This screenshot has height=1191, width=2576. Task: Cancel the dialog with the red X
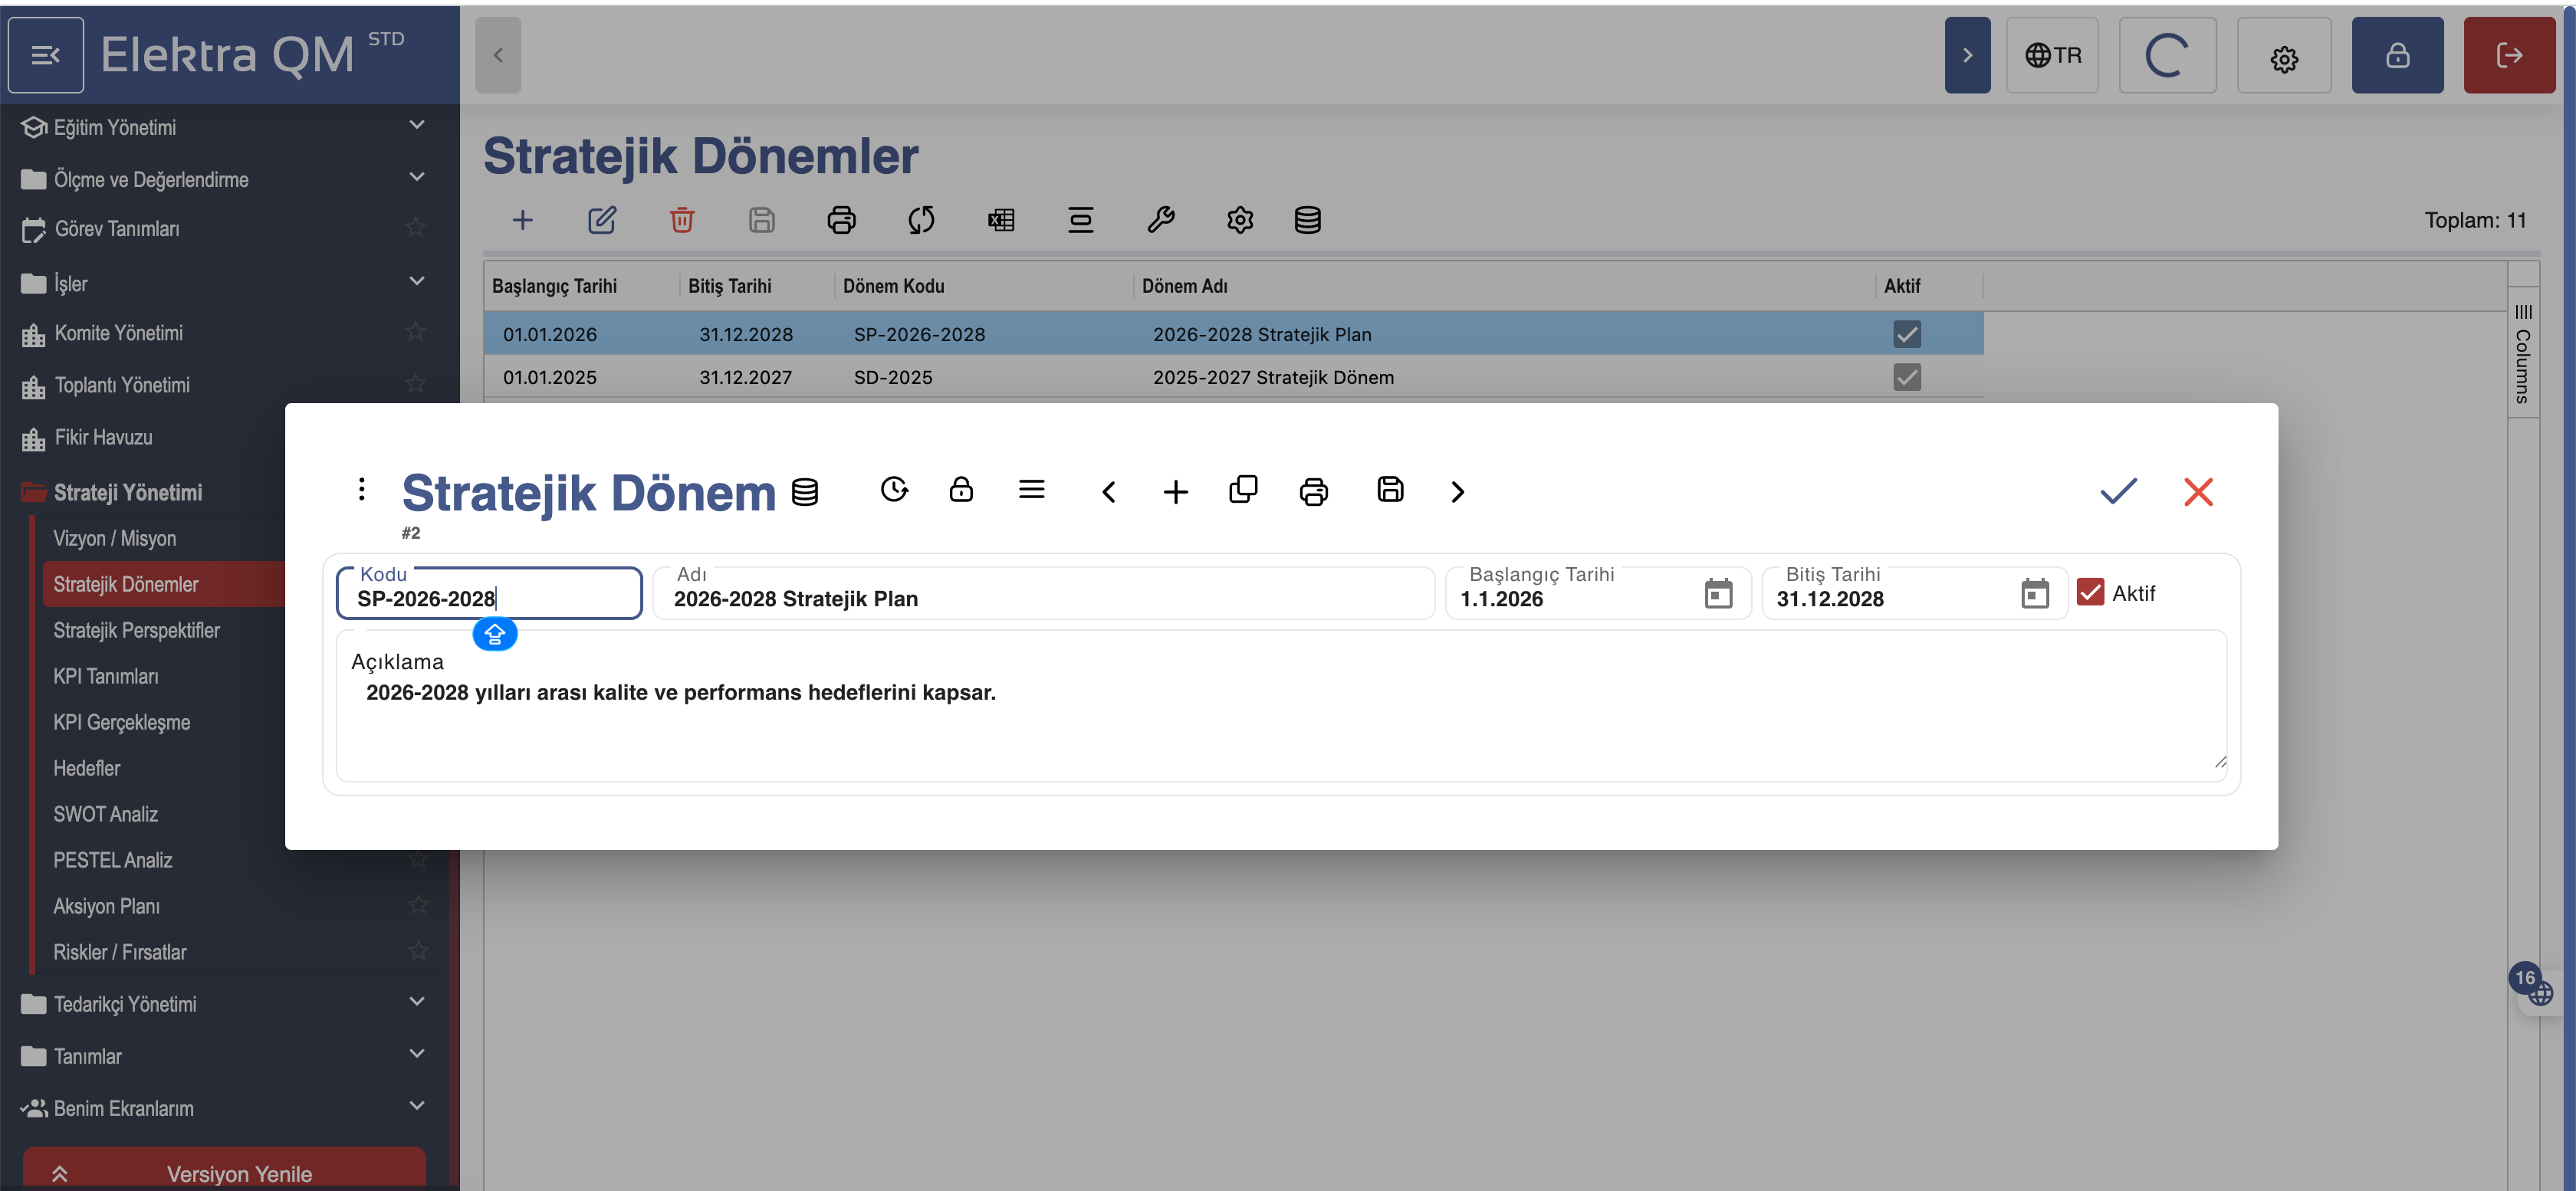coord(2198,491)
